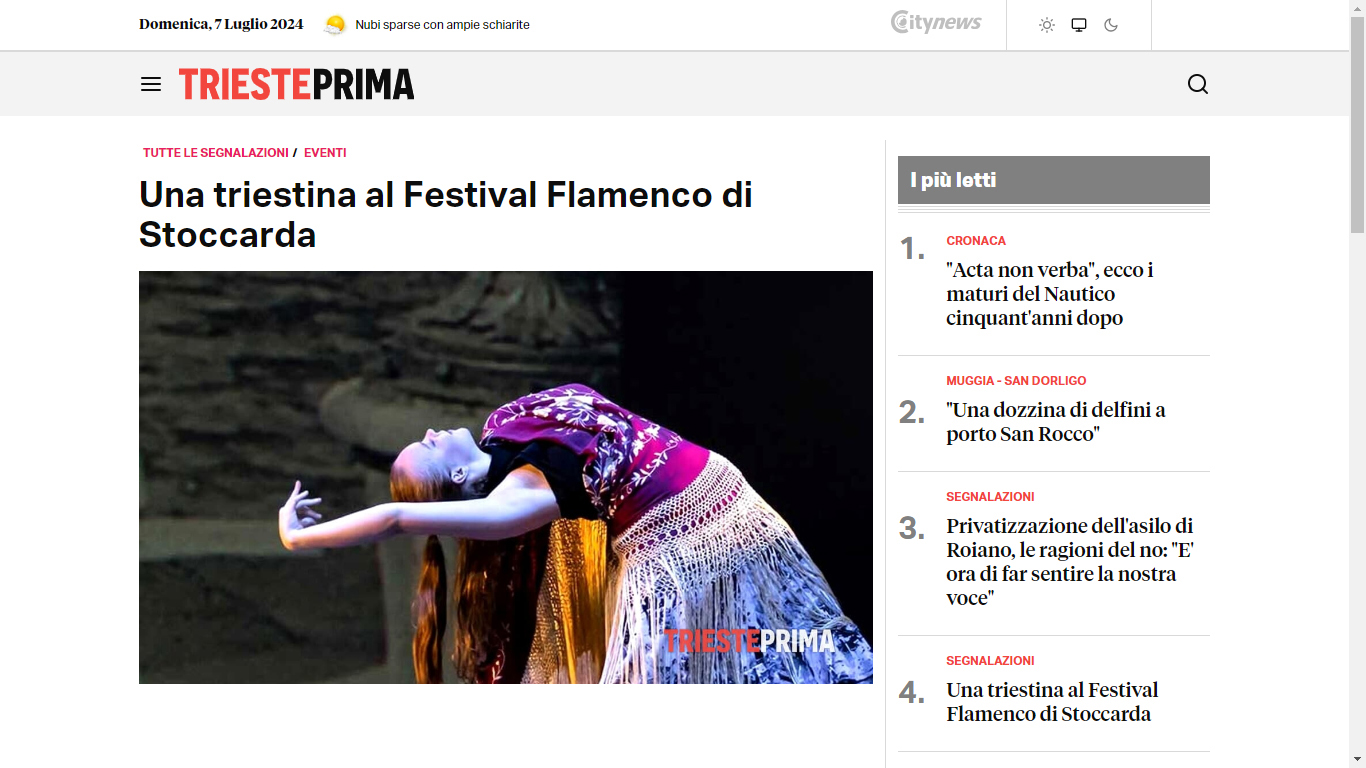Enable dark mode moon icon
This screenshot has height=768, width=1366.
coord(1111,25)
